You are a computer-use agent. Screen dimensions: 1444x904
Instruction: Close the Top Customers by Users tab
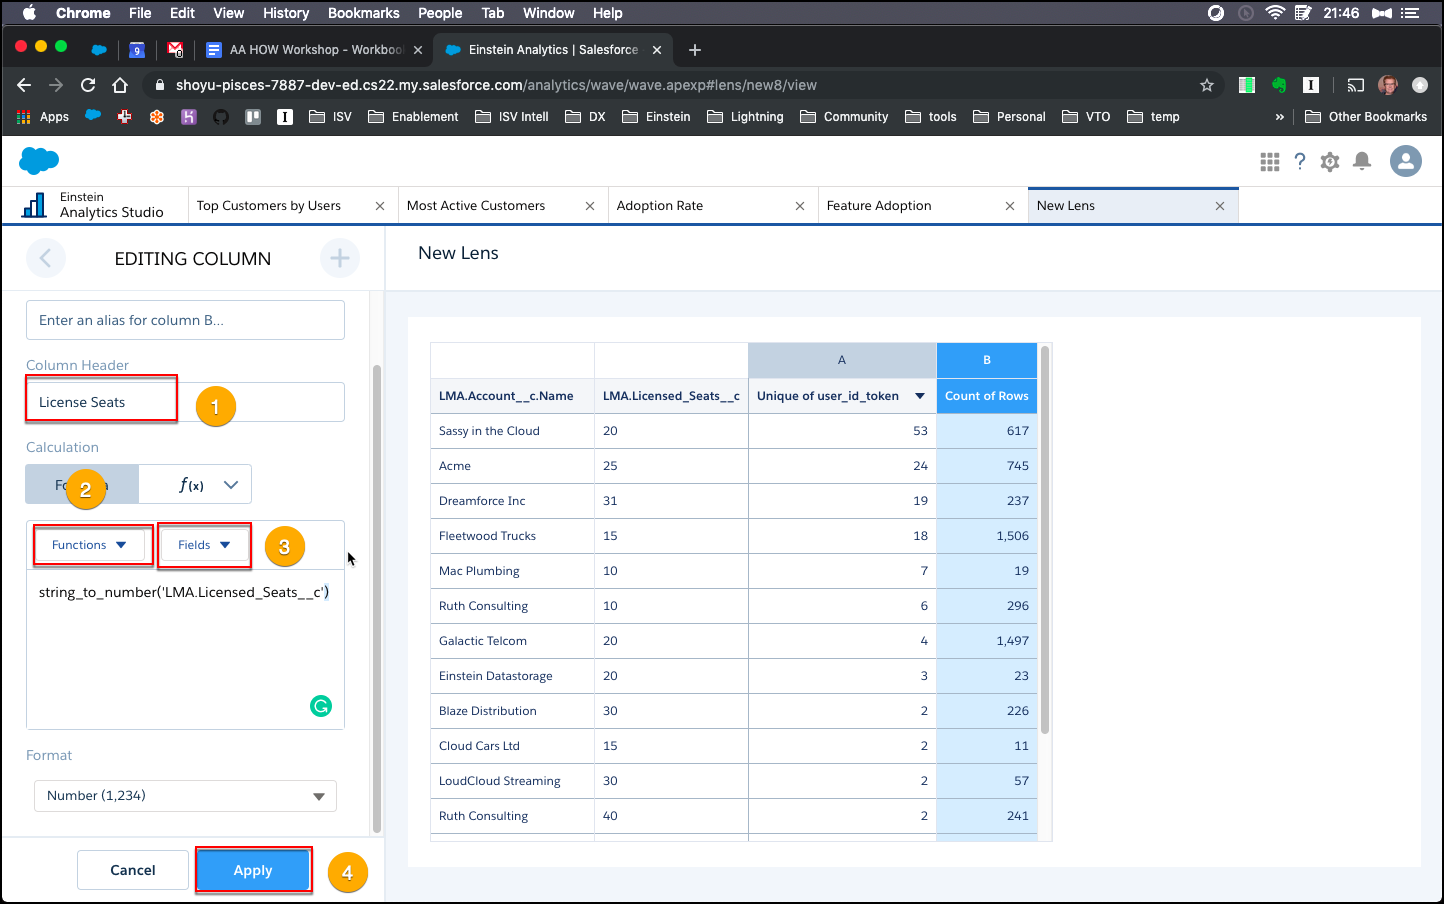380,206
